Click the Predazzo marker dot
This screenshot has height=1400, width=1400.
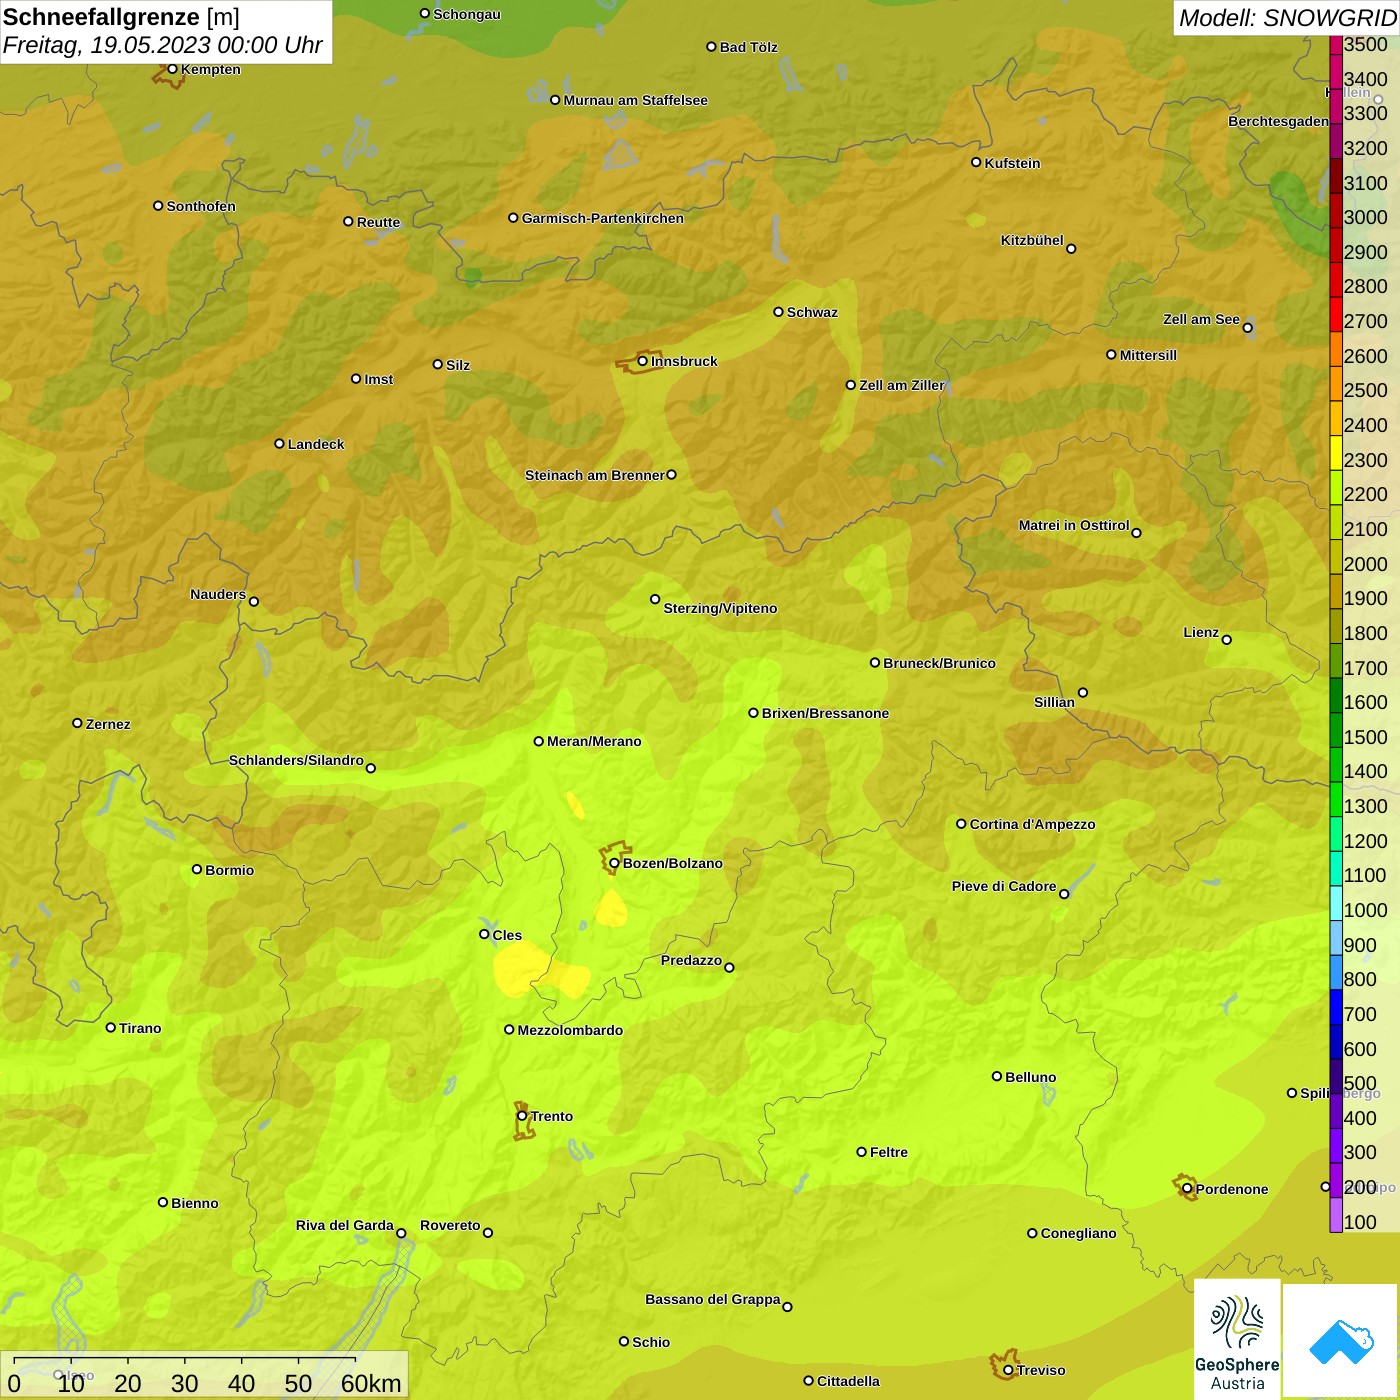click(729, 968)
